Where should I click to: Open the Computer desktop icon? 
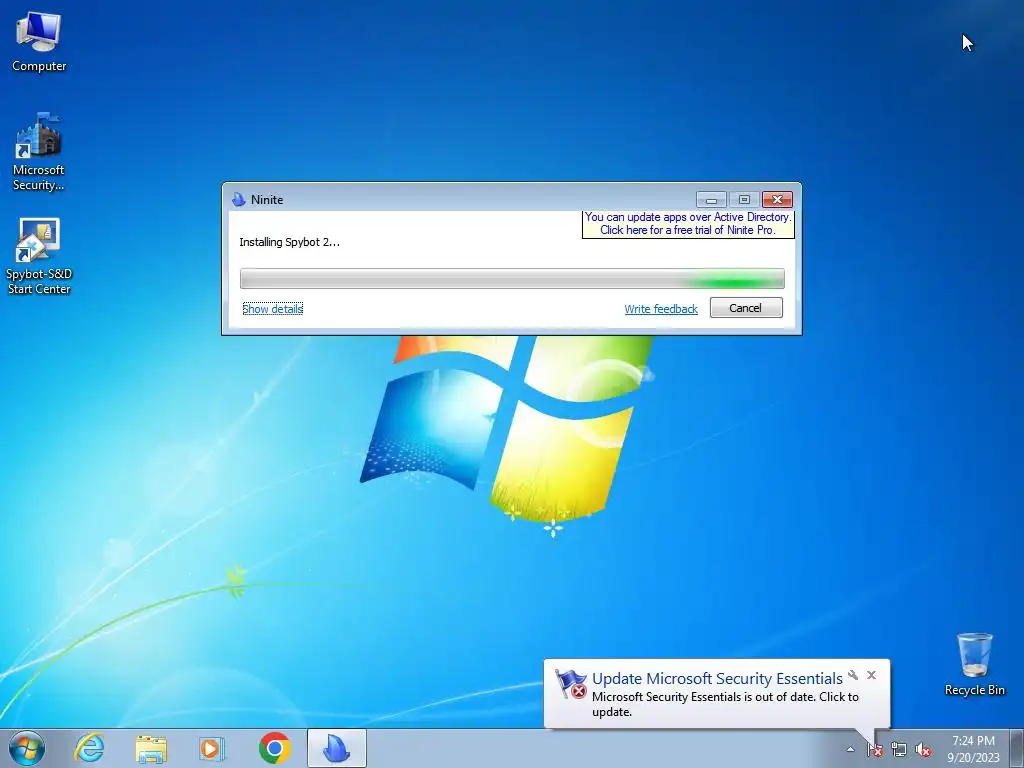39,42
